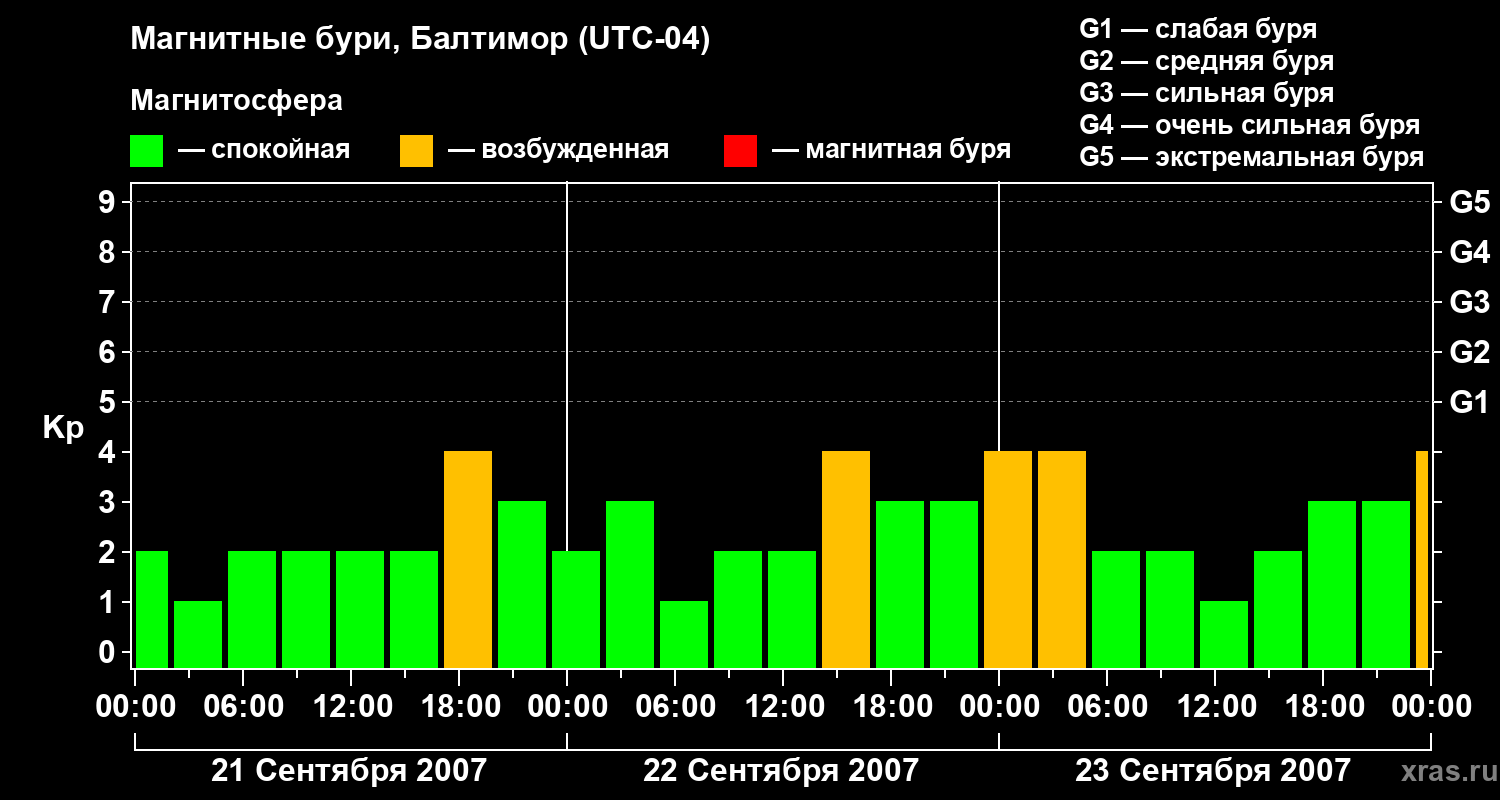Viewport: 1500px width, 800px height.
Task: Click the date label «23 Сентября 2007»
Action: (x=1213, y=770)
